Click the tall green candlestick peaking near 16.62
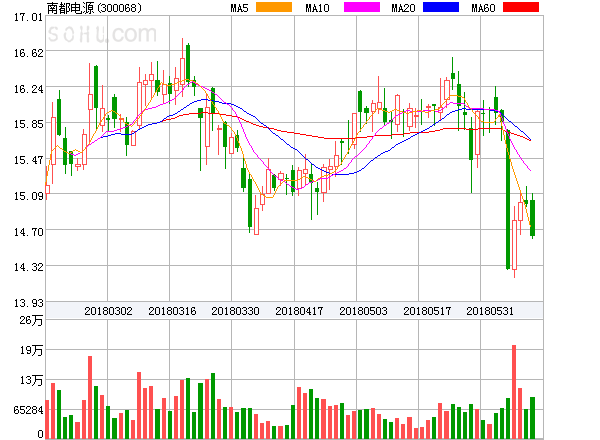Viewport: 600px width, 440px height. tap(188, 63)
